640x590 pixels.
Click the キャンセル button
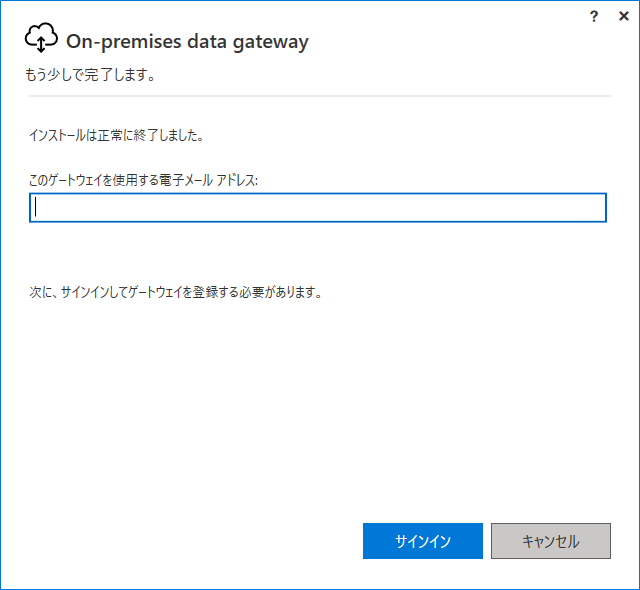551,541
